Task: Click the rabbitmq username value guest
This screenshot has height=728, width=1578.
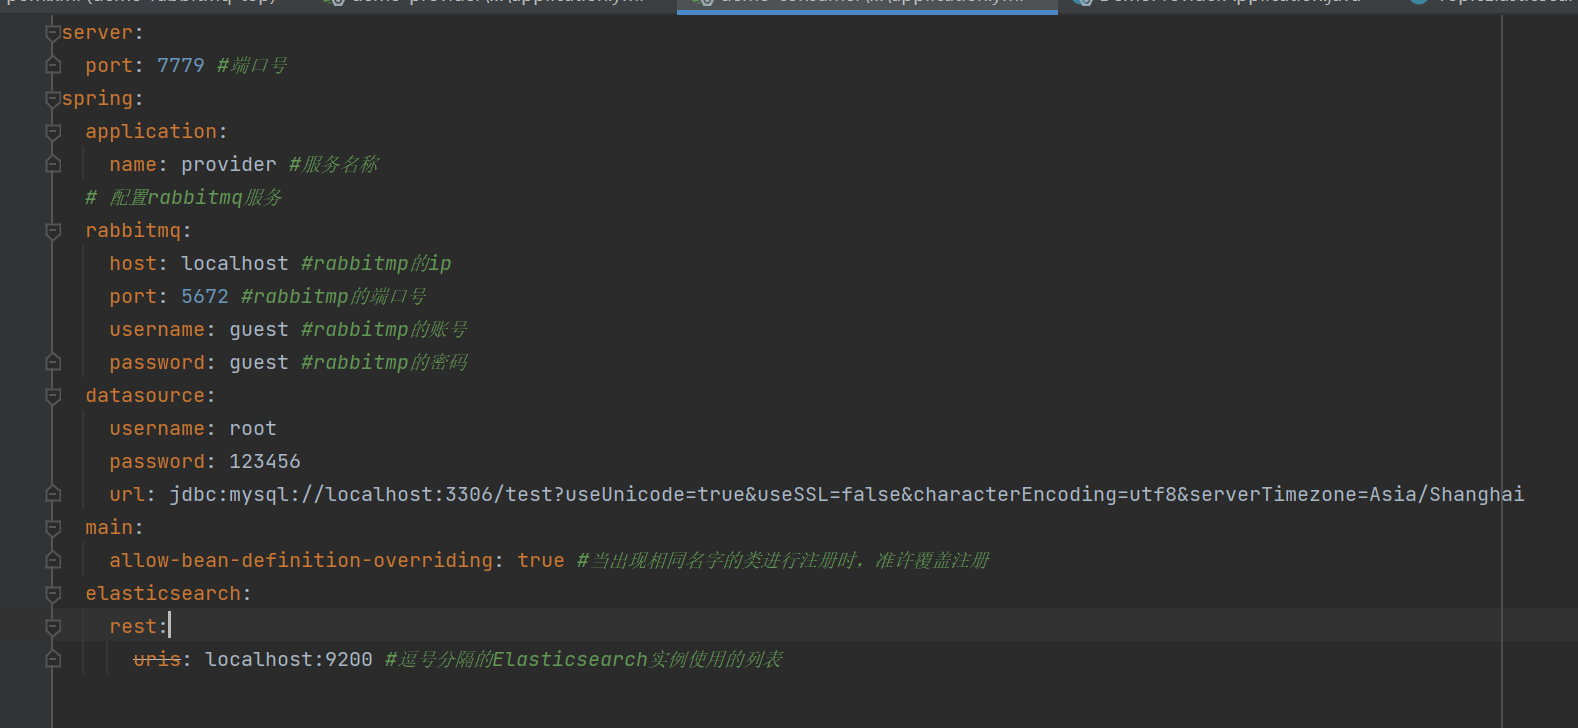Action: click(259, 330)
